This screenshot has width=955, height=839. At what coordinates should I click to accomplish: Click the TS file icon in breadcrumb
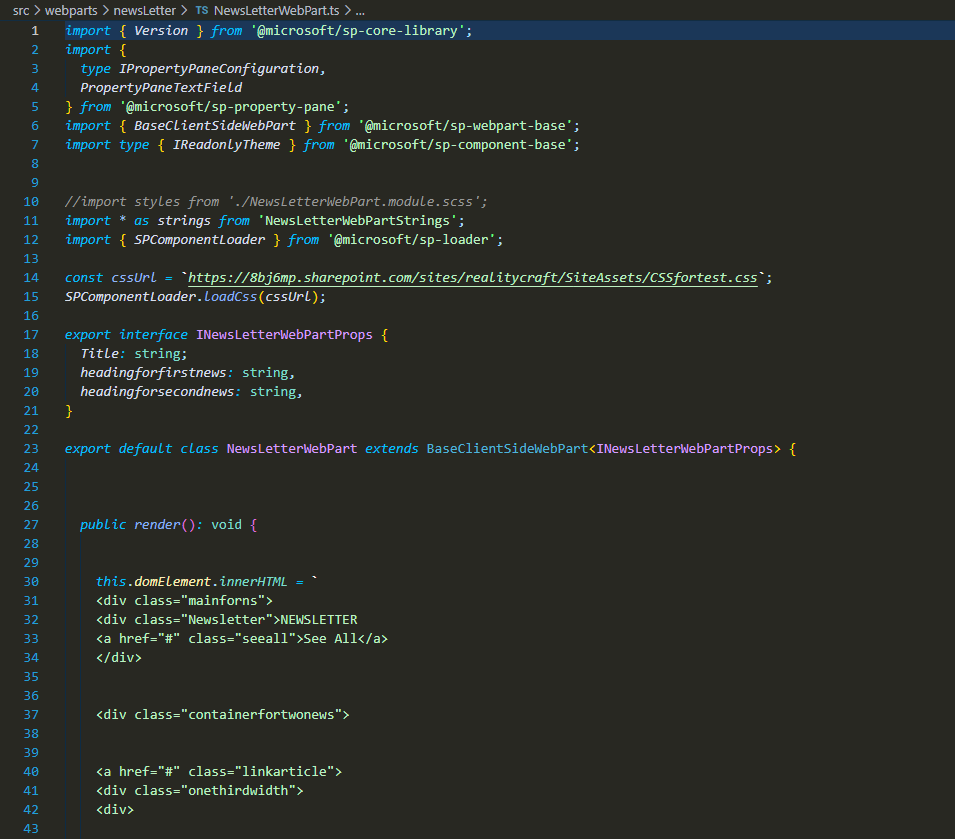click(x=202, y=10)
